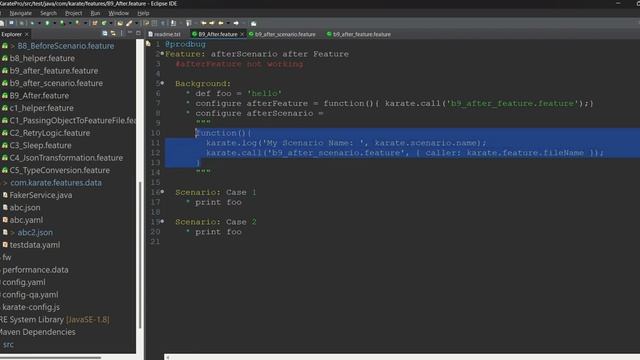Viewport: 640px width, 360px height.
Task: Open the Run menu
Action: coord(95,13)
